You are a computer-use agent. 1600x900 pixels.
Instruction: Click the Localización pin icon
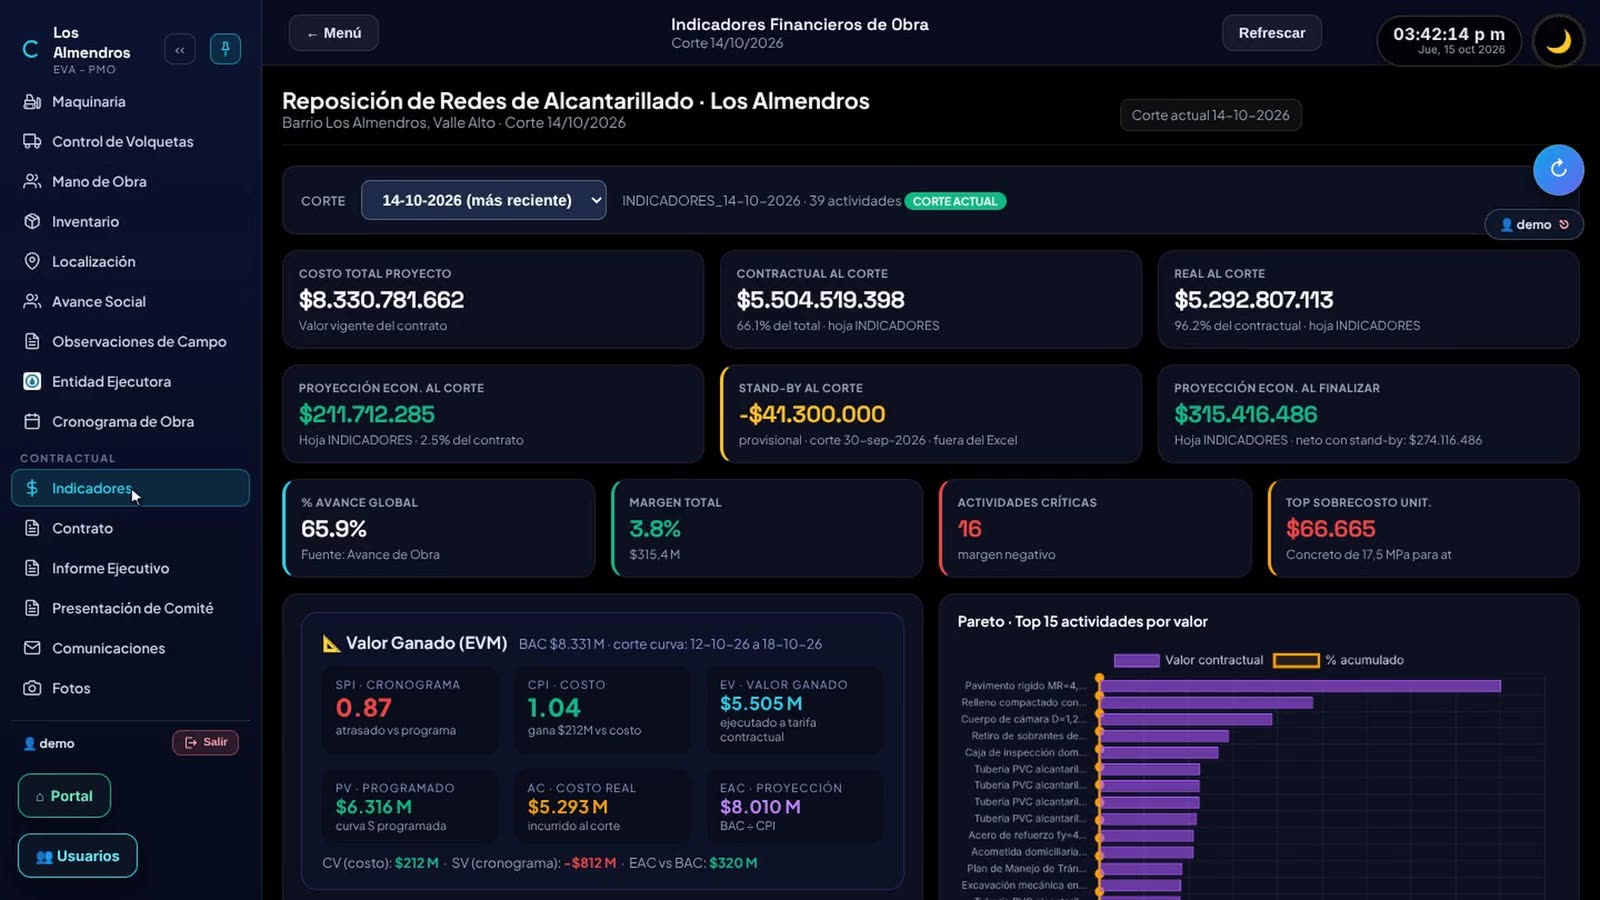coord(32,261)
